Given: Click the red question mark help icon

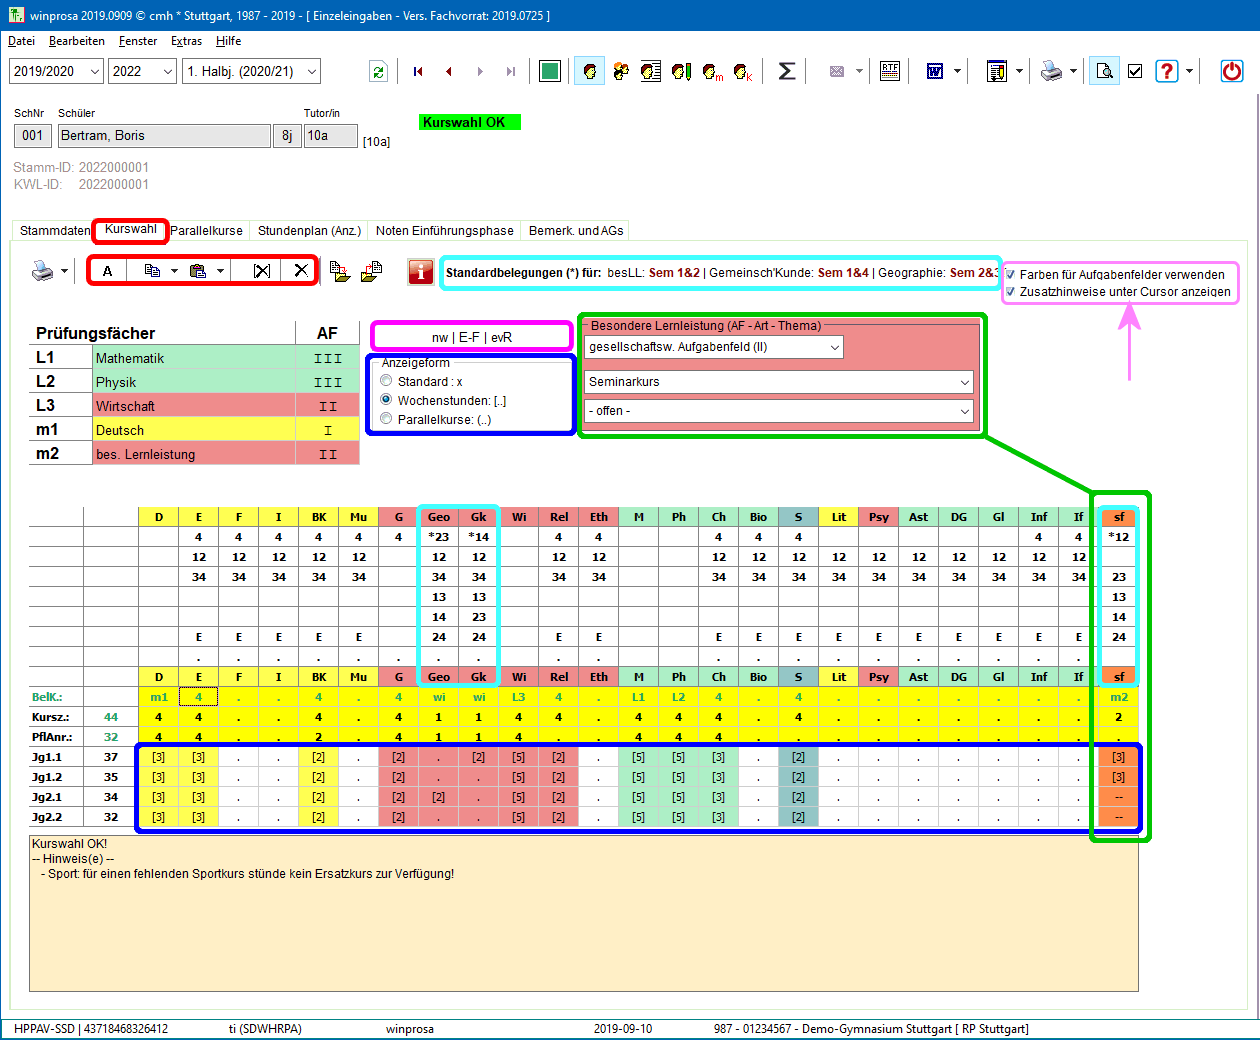Looking at the screenshot, I should (1166, 71).
